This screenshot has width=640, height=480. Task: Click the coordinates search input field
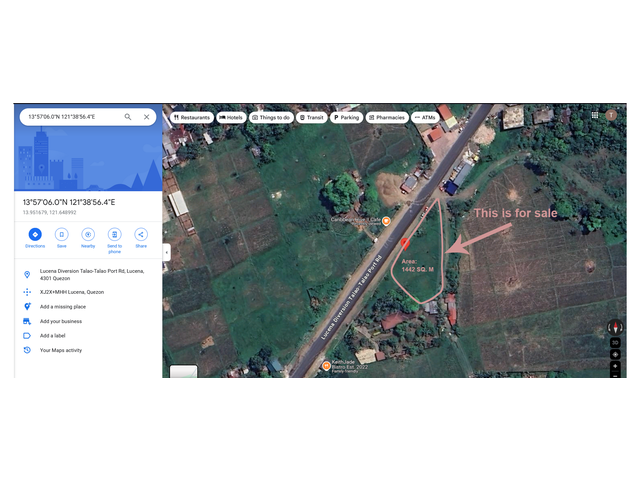tap(72, 117)
